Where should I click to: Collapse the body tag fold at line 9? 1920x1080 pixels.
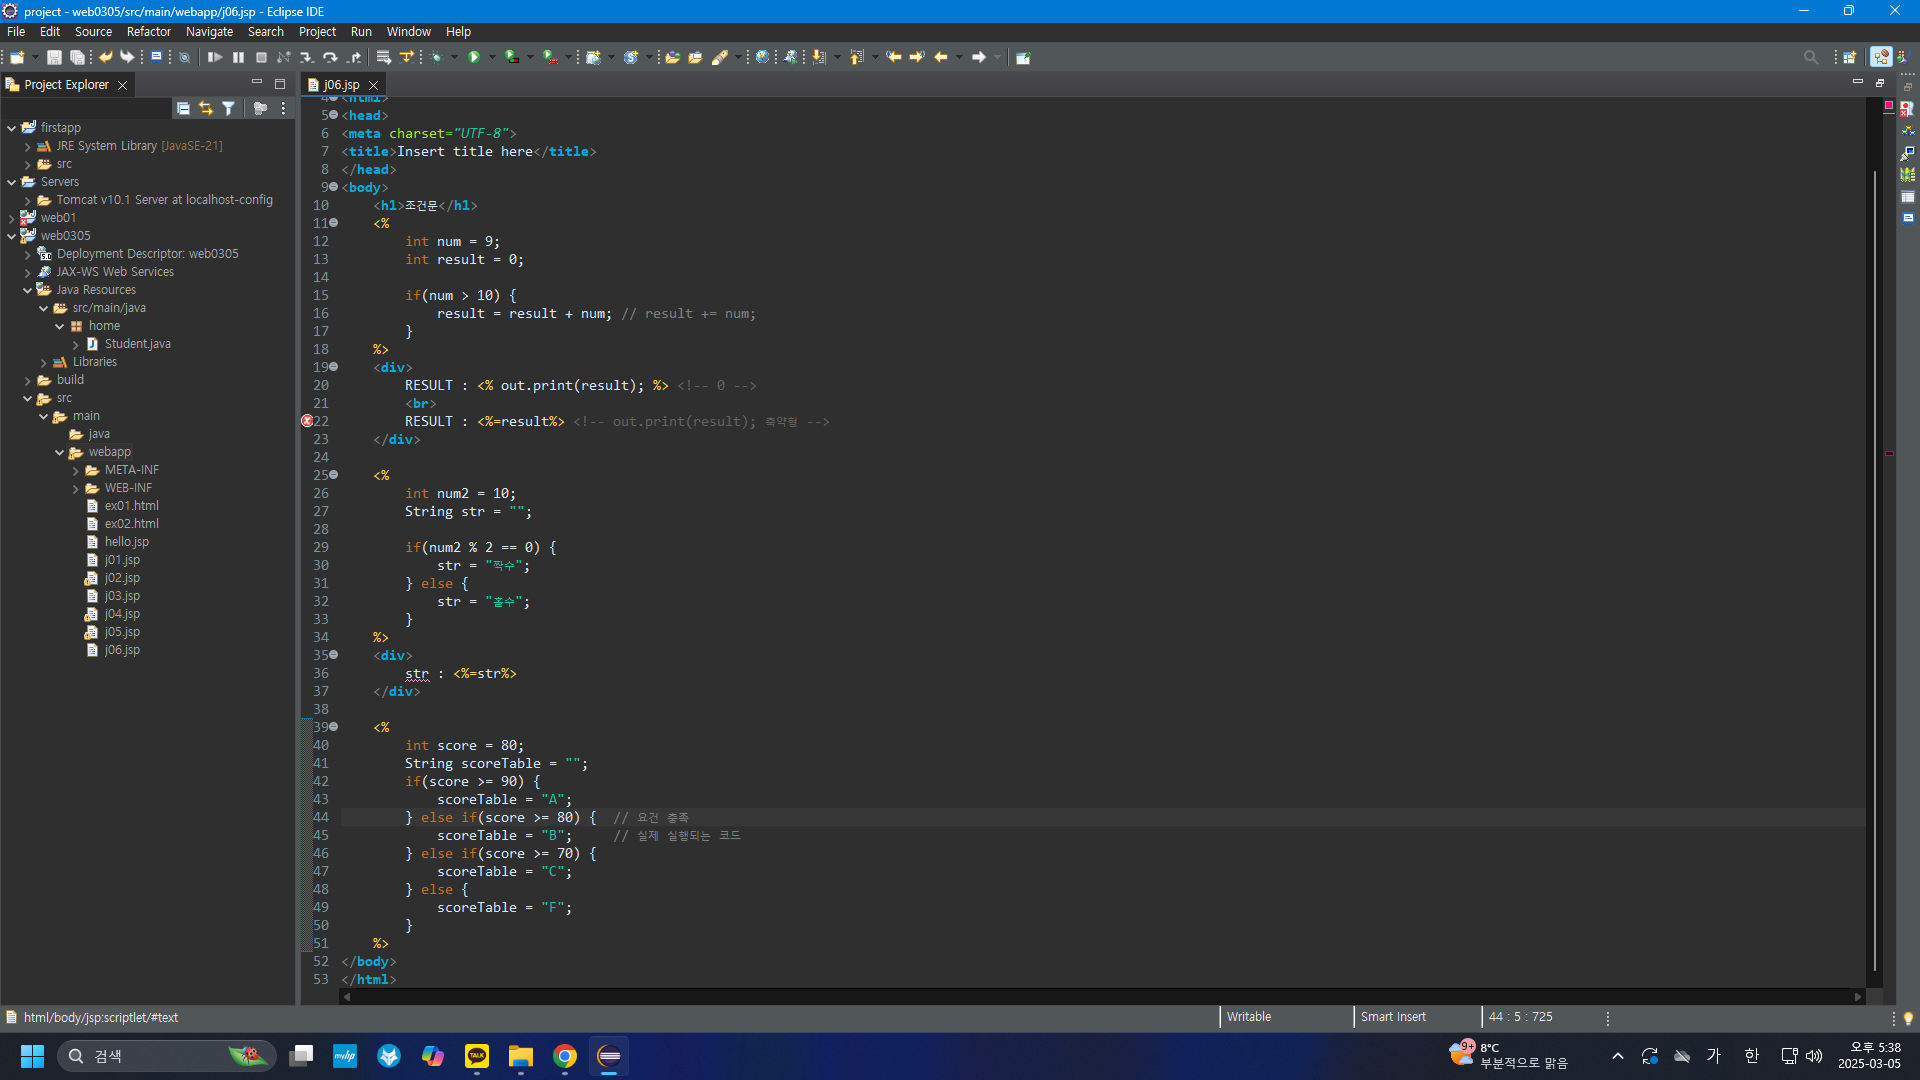click(334, 187)
